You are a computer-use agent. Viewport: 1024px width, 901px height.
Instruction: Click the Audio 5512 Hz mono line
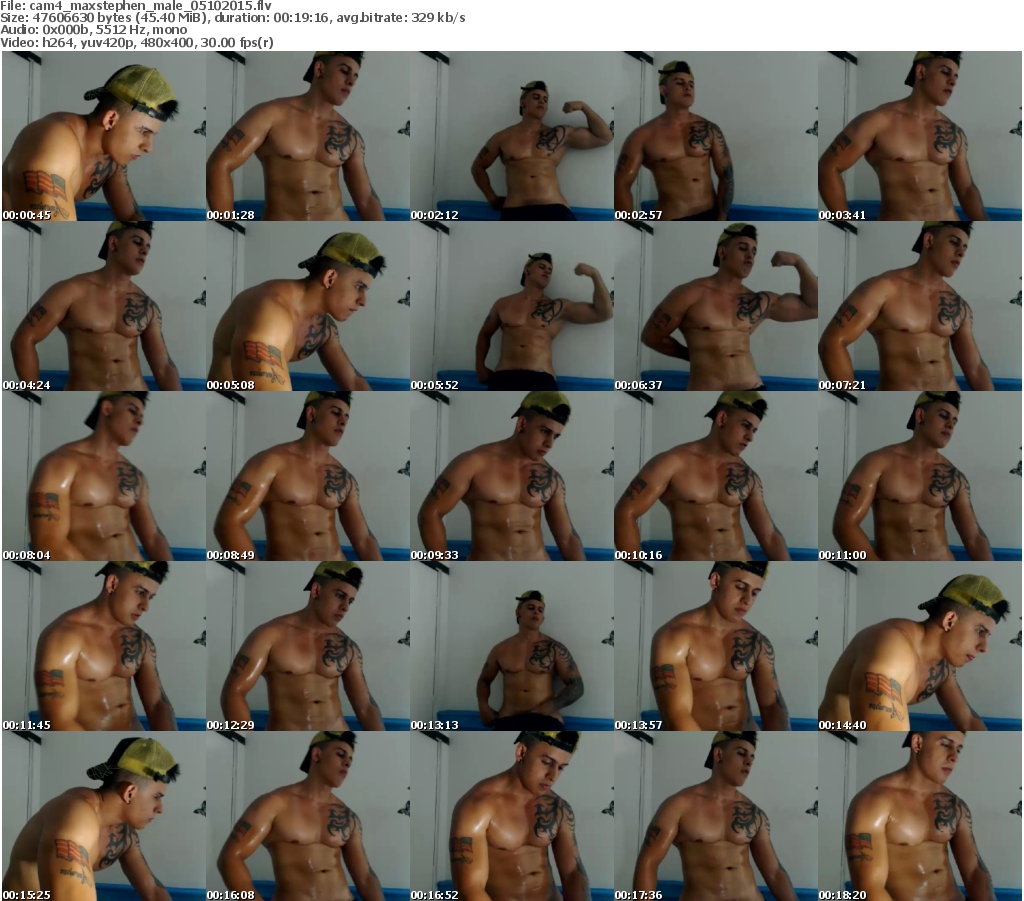point(93,30)
